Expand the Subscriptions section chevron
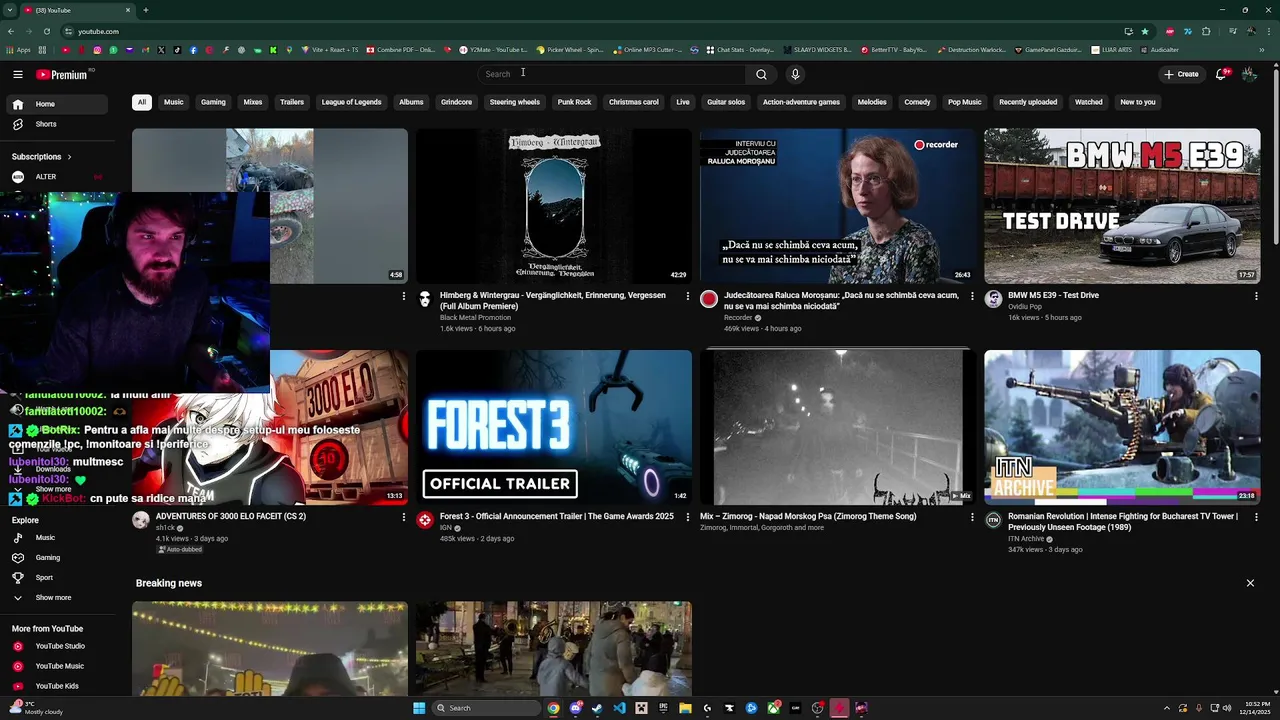Viewport: 1280px width, 720px height. pos(69,157)
